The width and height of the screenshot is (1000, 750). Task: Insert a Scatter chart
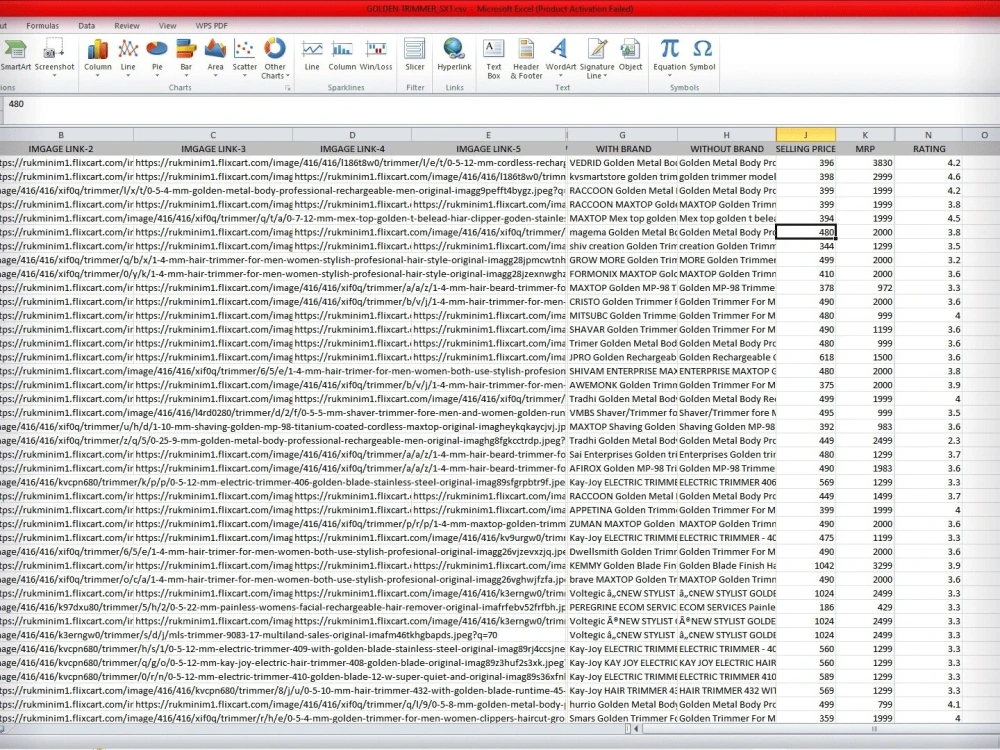point(244,55)
